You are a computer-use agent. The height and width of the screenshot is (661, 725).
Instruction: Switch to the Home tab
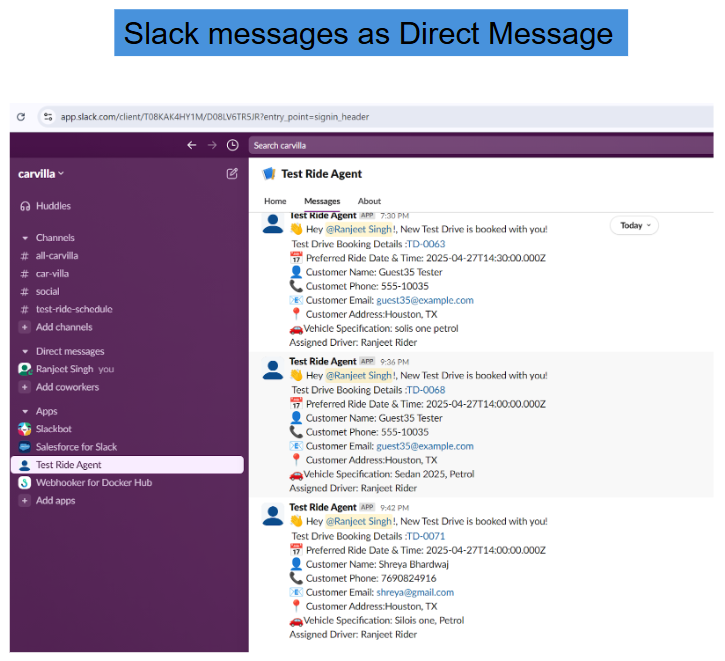[275, 201]
